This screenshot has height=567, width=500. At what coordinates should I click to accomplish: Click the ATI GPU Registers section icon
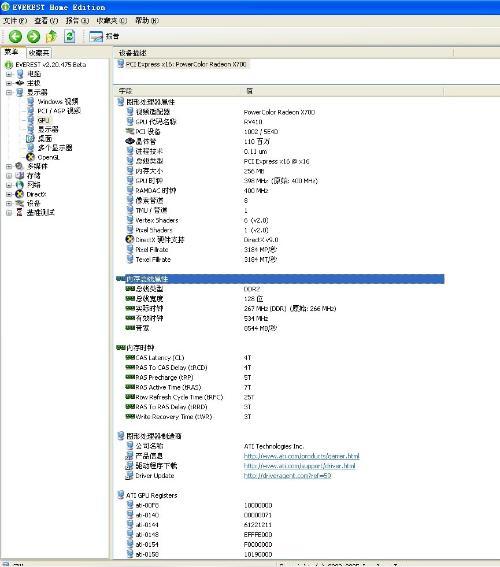[x=121, y=495]
